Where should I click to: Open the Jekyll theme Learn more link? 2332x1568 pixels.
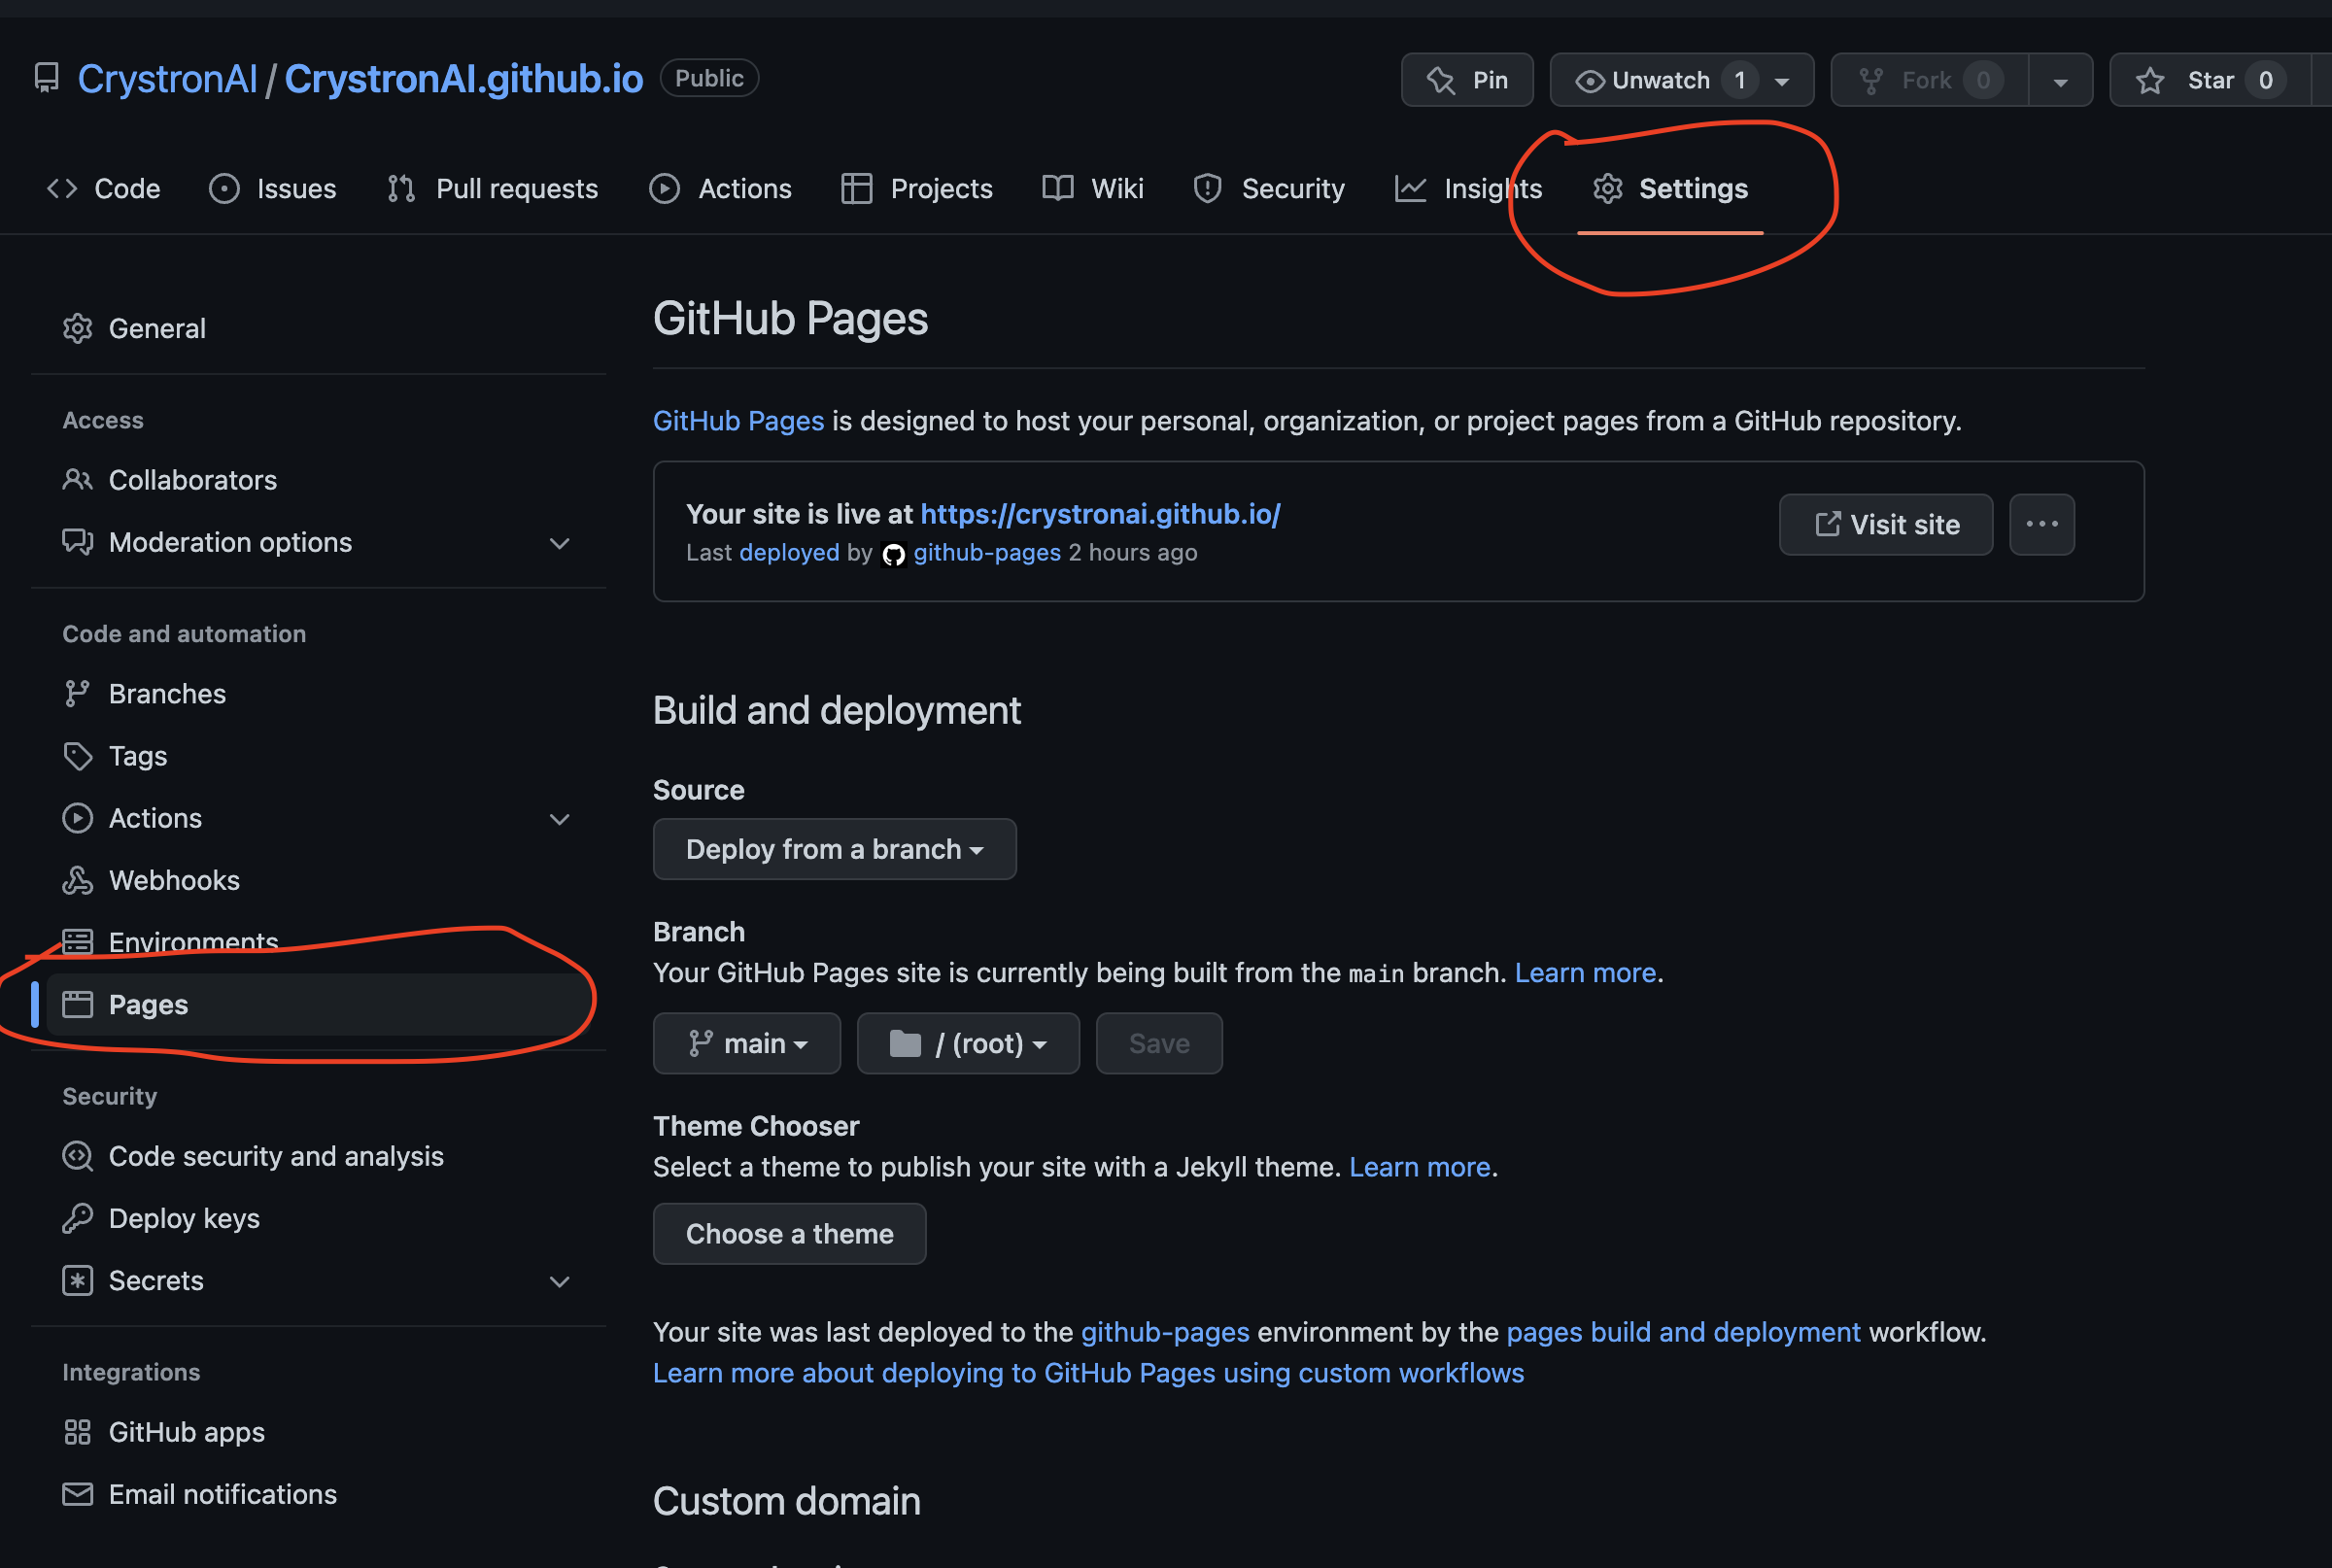[1419, 1167]
